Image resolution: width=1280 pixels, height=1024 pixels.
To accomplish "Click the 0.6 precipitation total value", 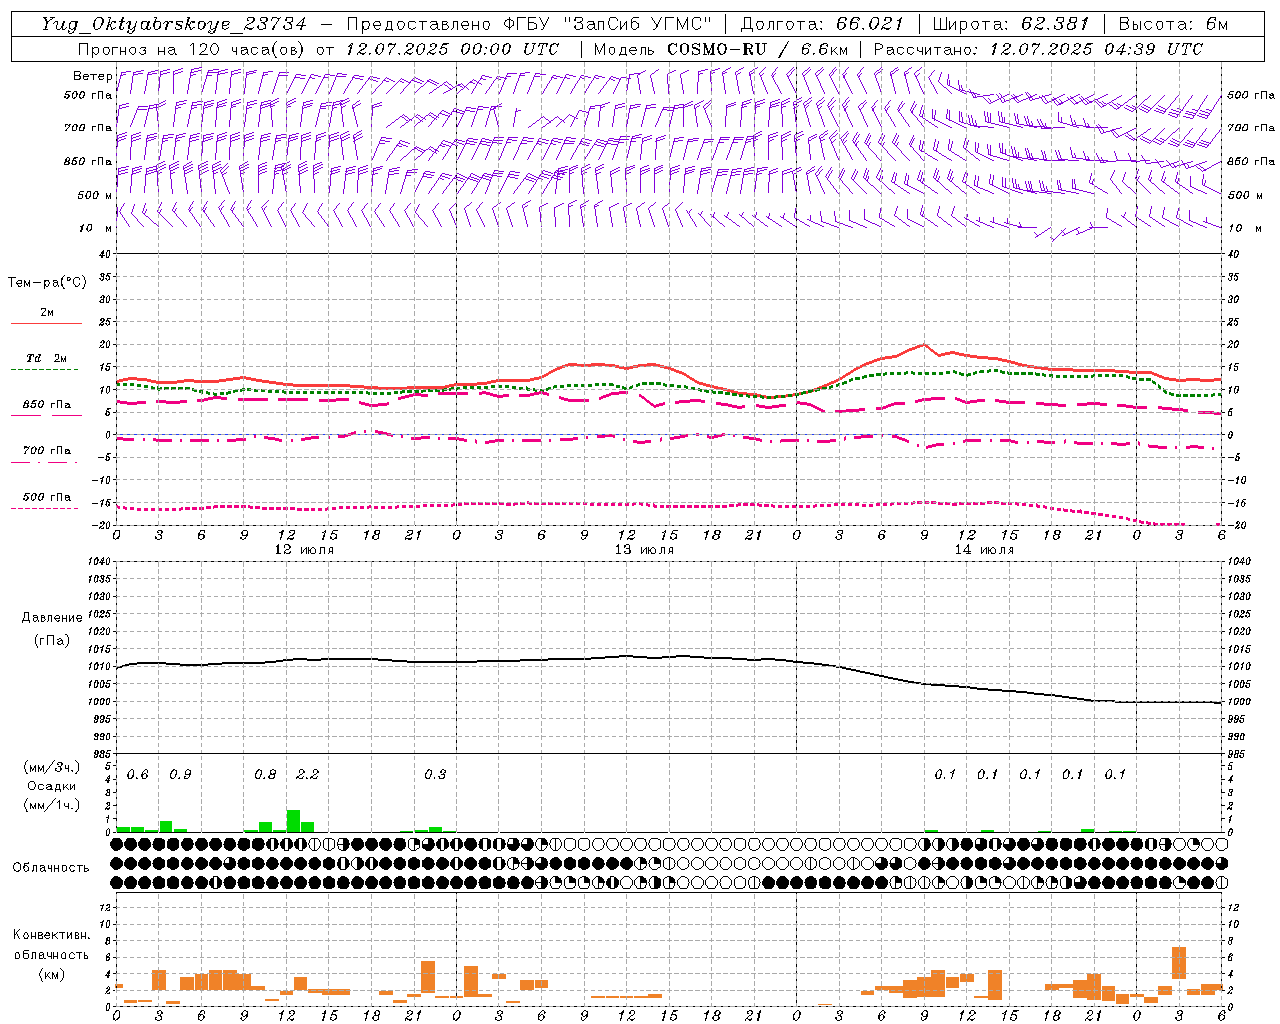I will (x=137, y=775).
